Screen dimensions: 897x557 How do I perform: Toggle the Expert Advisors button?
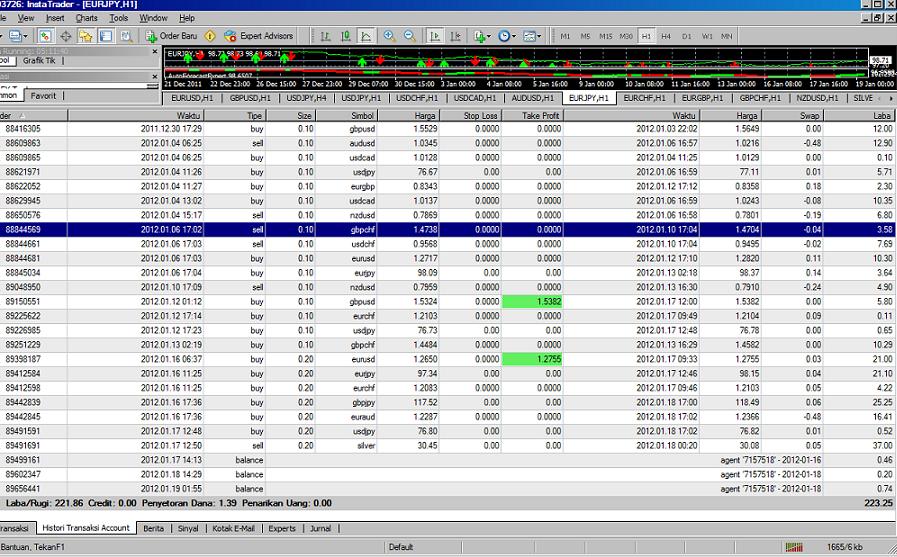tap(259, 36)
